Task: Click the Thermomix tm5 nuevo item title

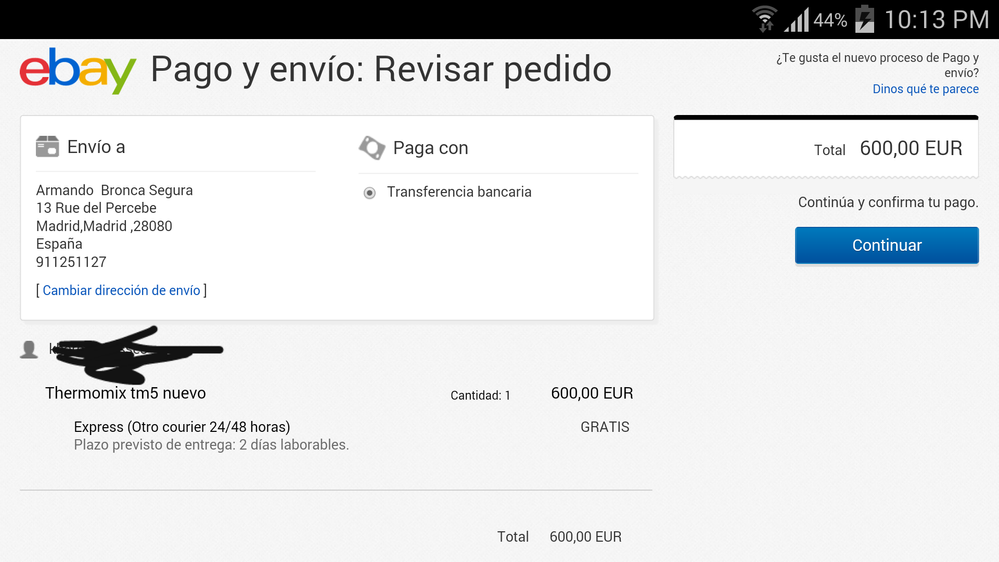Action: click(x=126, y=393)
